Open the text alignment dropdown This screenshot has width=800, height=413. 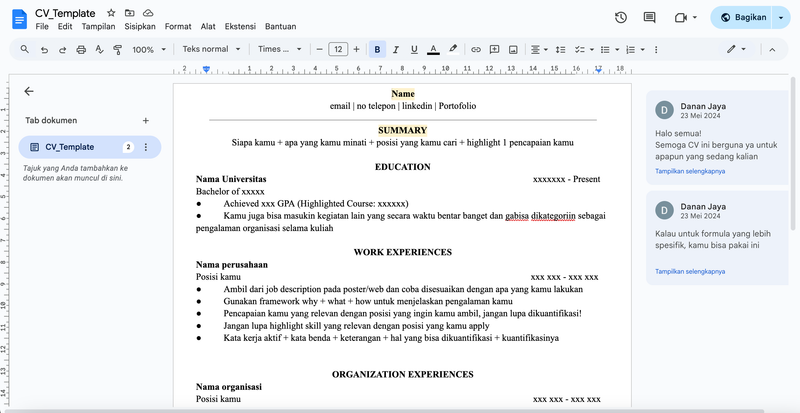[x=539, y=50]
